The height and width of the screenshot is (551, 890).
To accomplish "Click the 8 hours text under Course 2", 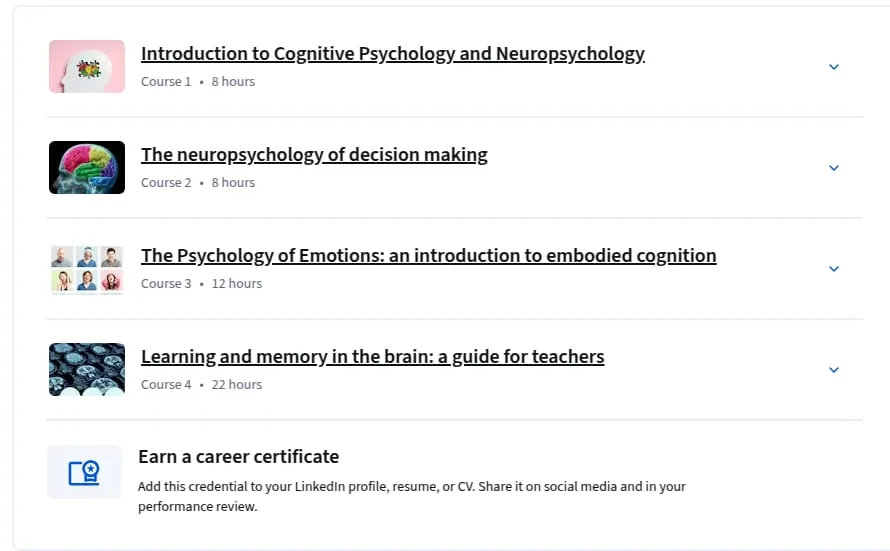I will click(233, 183).
